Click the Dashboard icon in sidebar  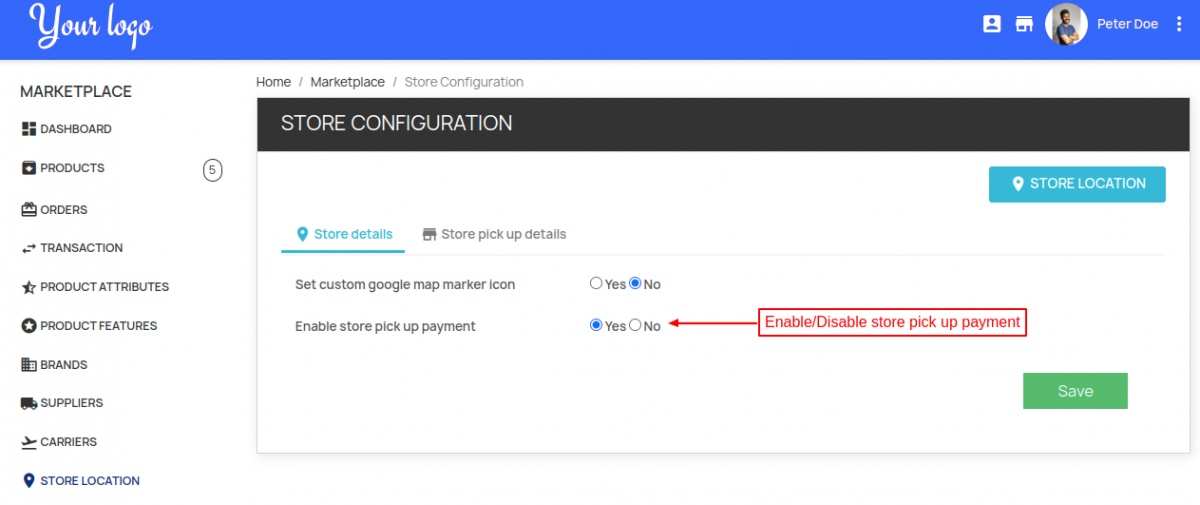pos(29,129)
